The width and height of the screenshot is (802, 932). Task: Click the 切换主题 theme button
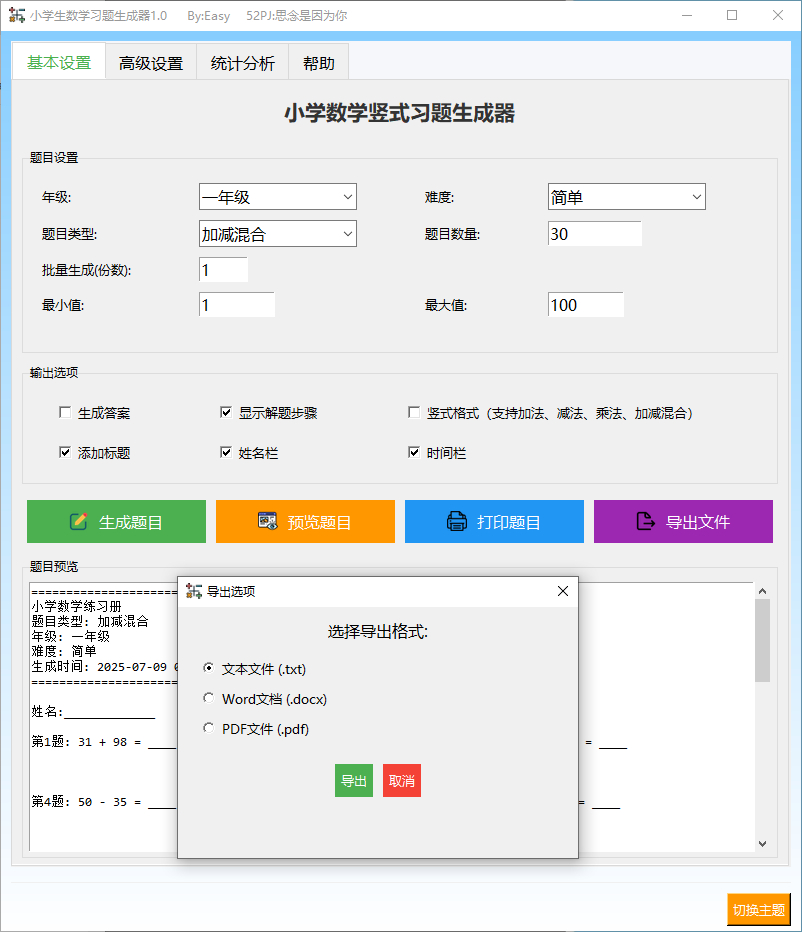(759, 909)
